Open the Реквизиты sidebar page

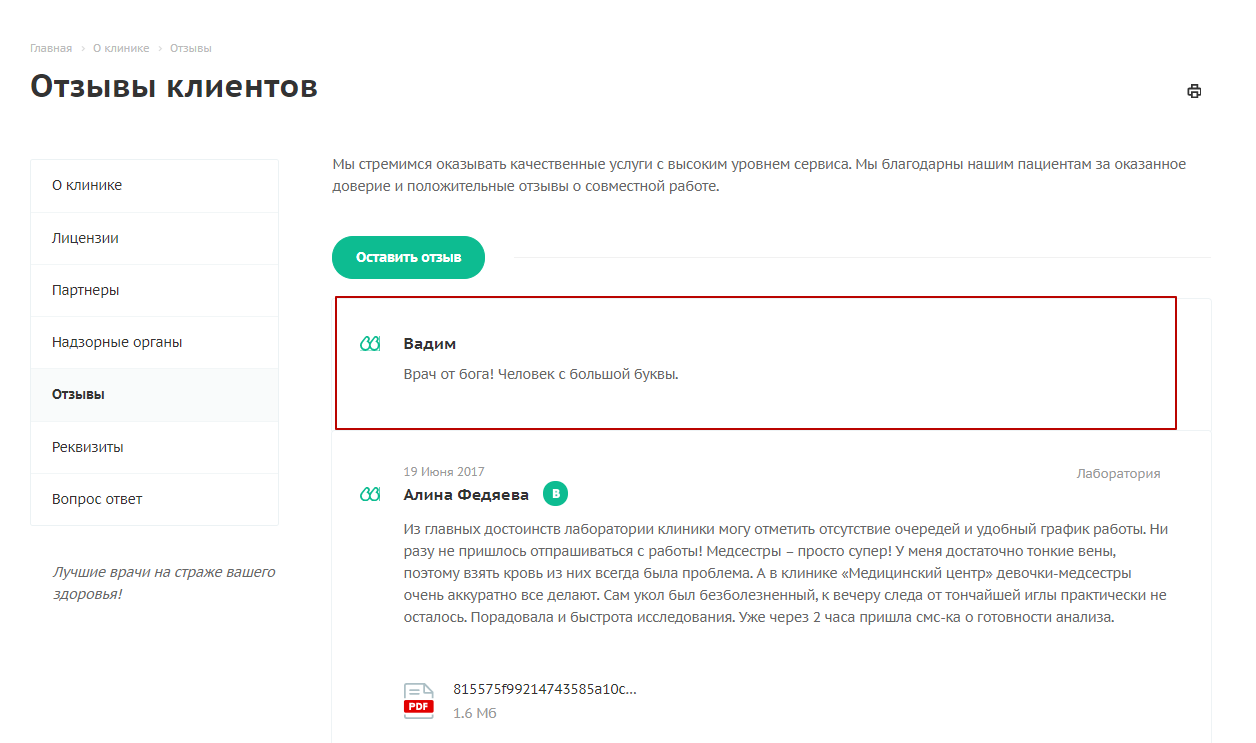point(154,447)
